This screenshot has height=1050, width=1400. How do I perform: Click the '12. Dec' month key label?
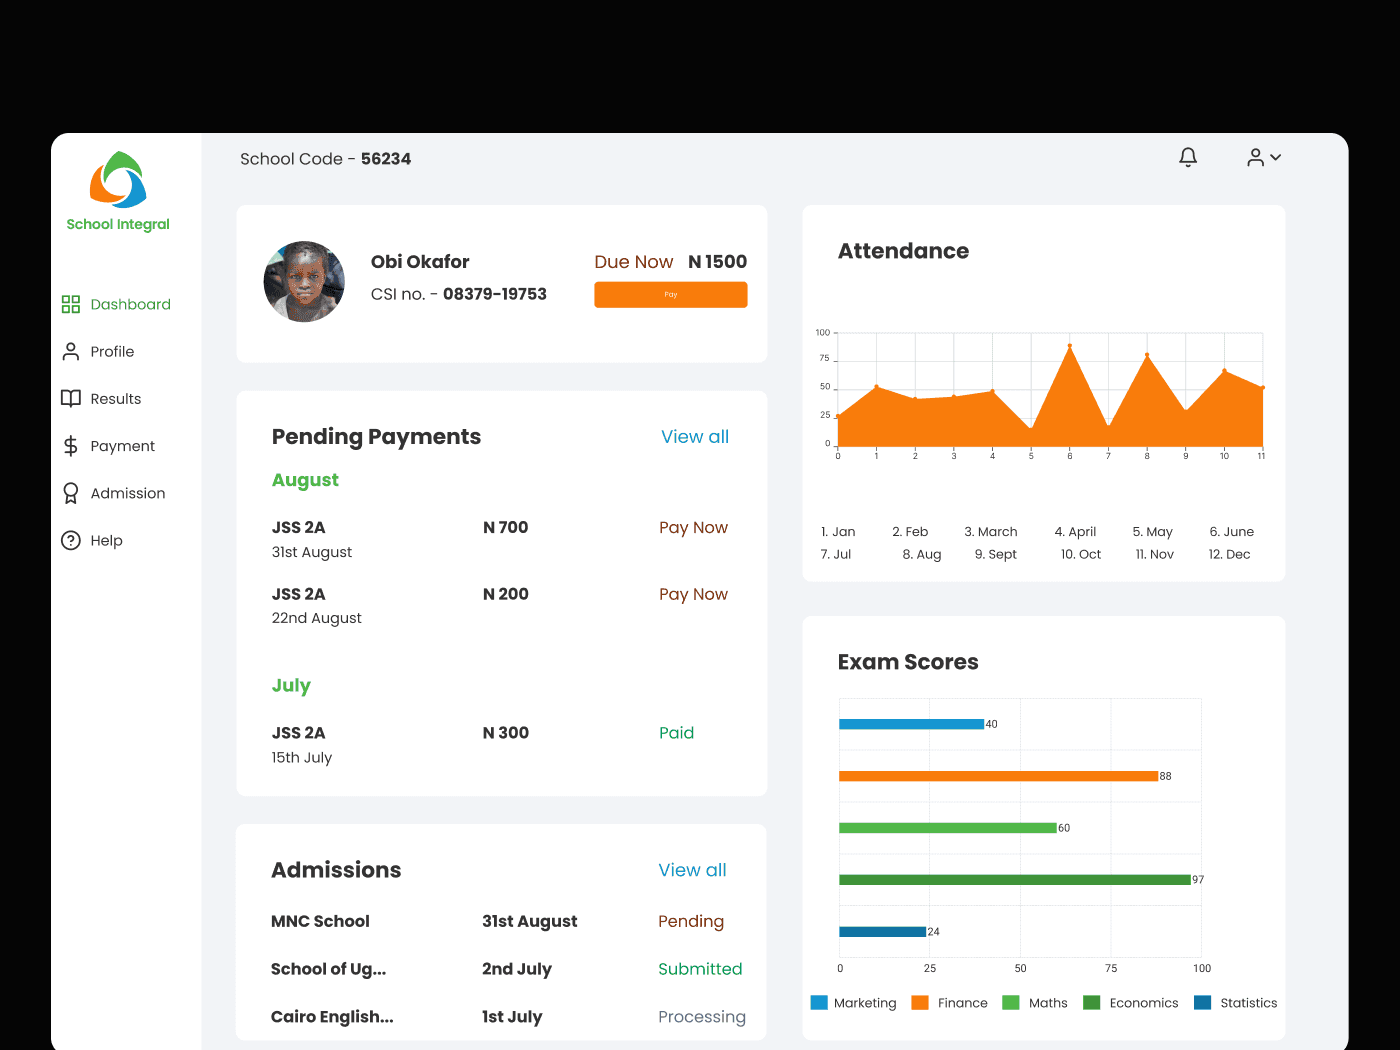(x=1230, y=554)
